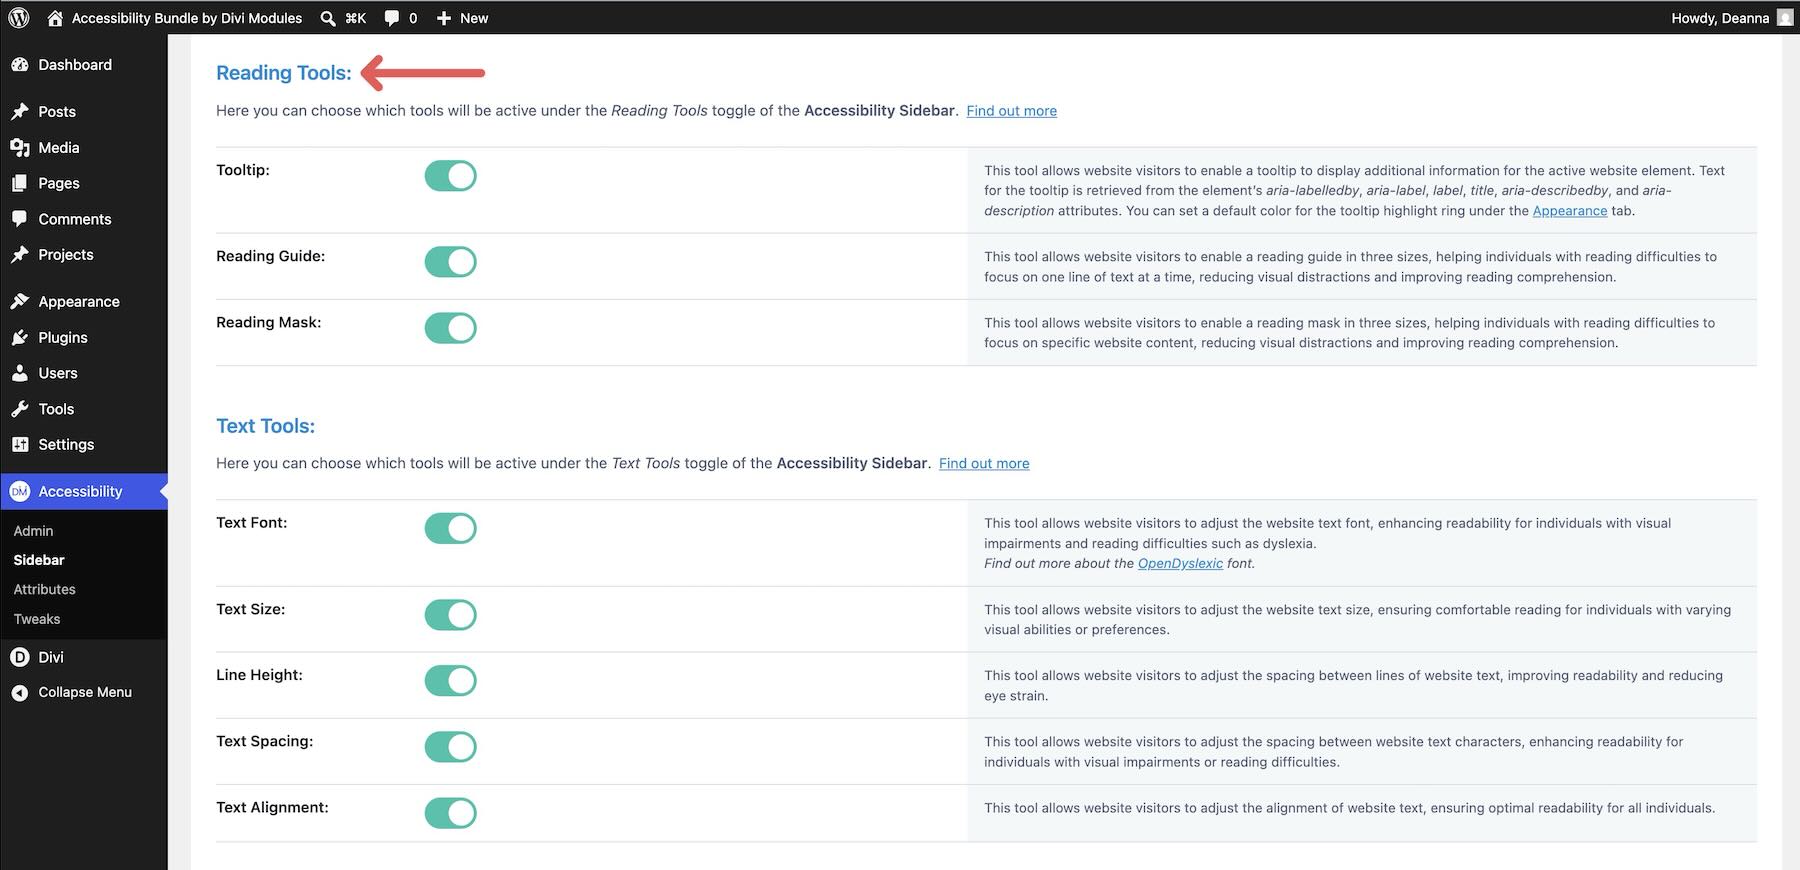
Task: Open the comments bubble icon in admin bar
Action: pos(392,18)
